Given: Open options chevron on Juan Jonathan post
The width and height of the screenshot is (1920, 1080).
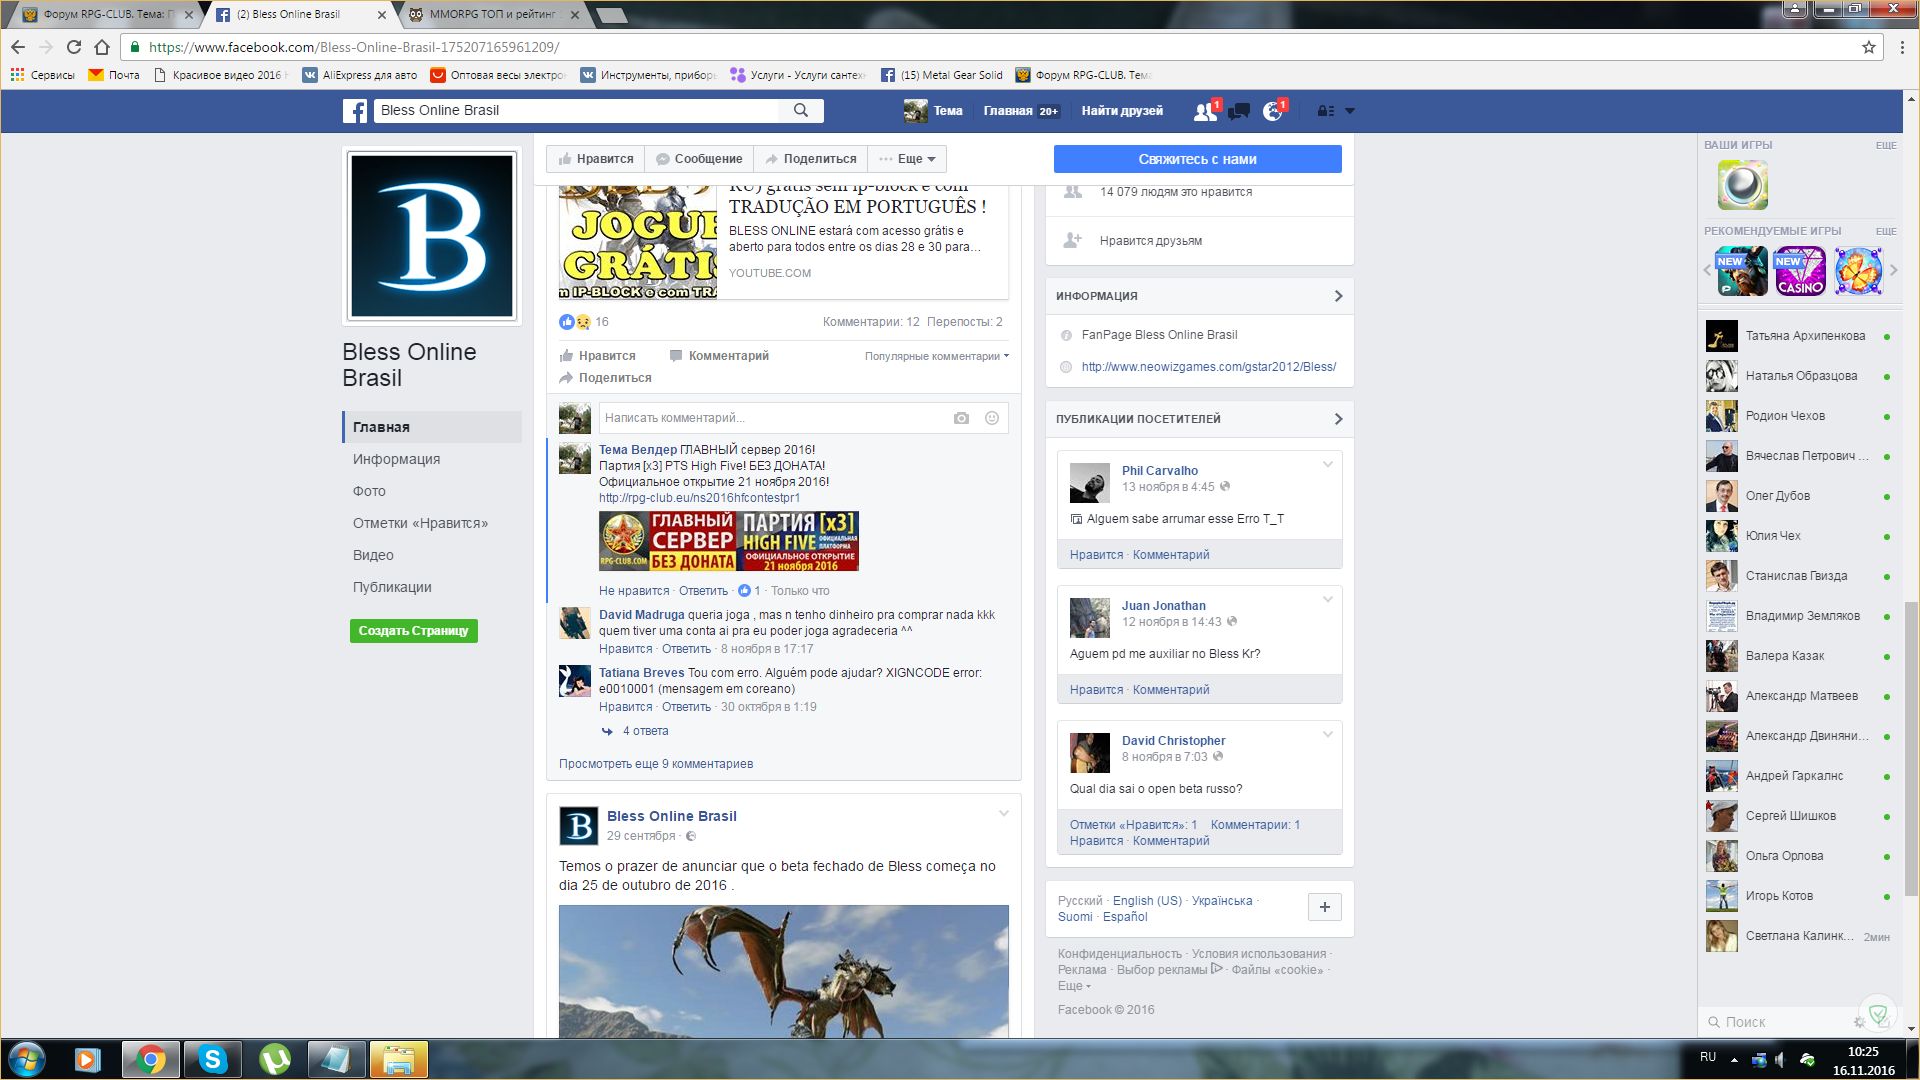Looking at the screenshot, I should tap(1328, 599).
